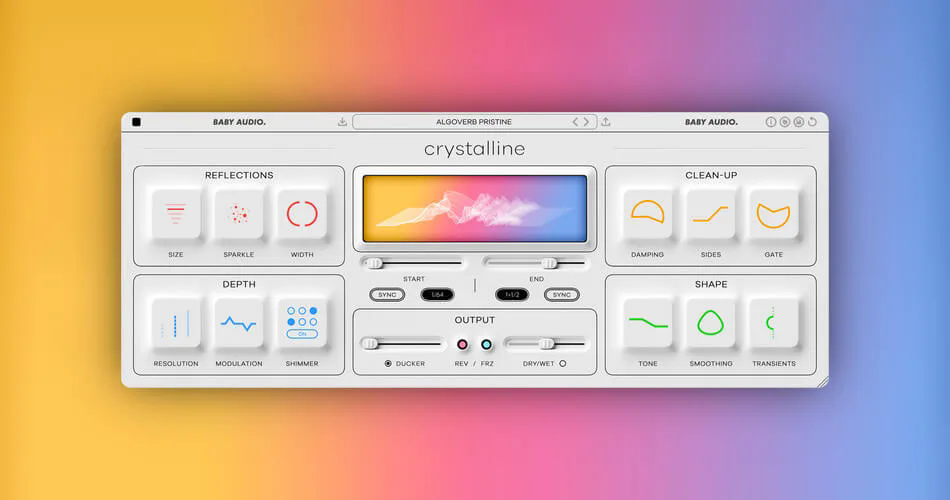Click the preset upload/share icon

coord(606,122)
